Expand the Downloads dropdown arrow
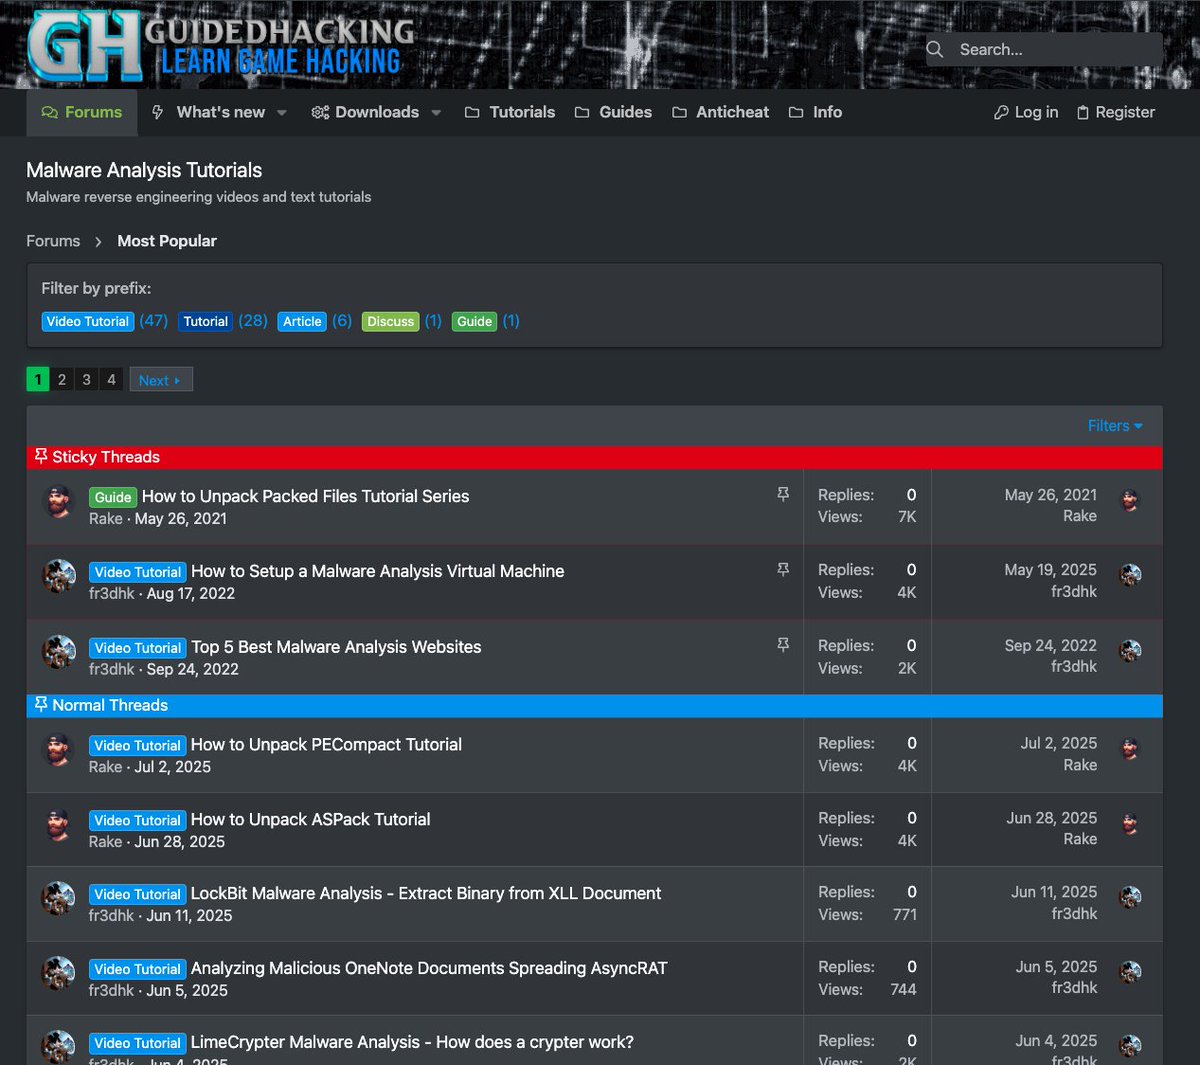This screenshot has width=1200, height=1065. point(436,113)
